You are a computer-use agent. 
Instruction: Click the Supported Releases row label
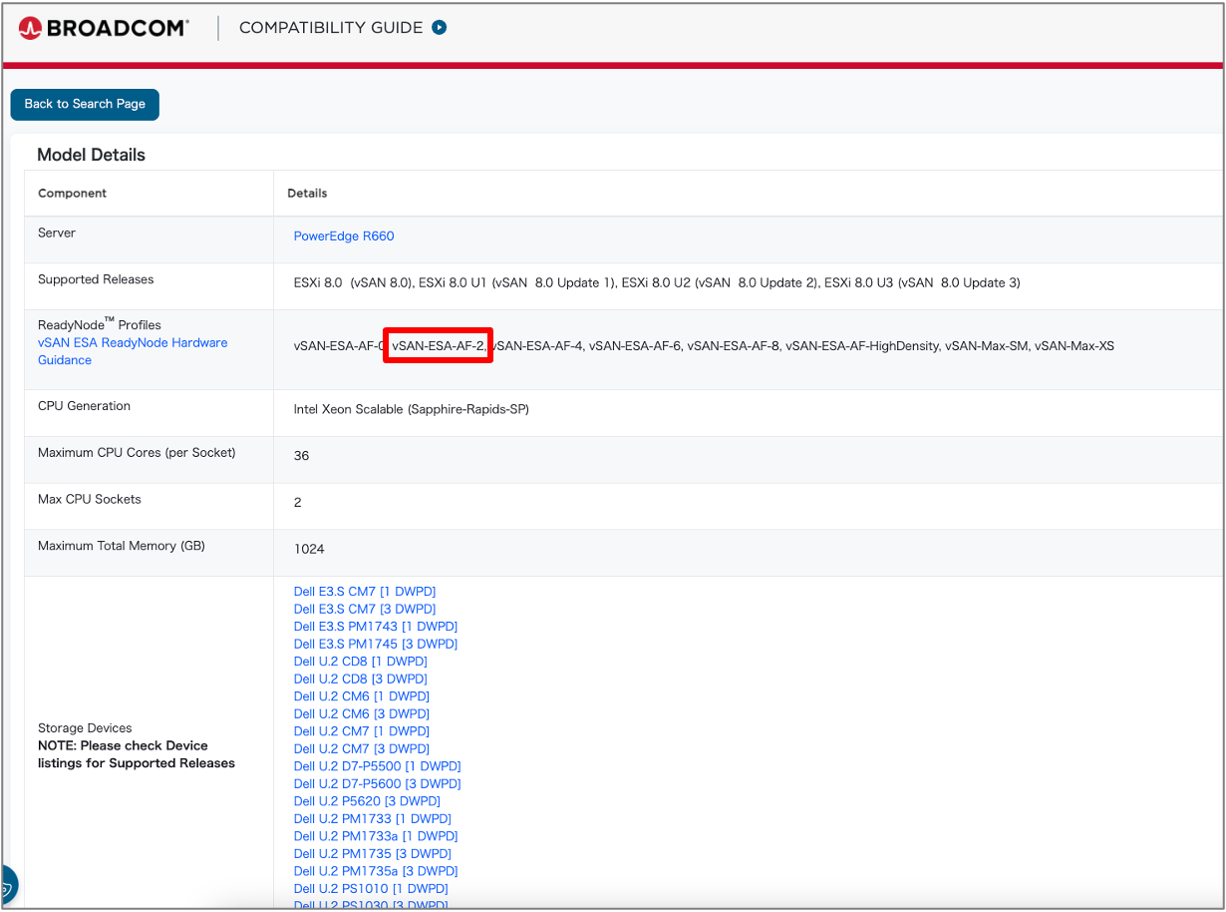96,280
